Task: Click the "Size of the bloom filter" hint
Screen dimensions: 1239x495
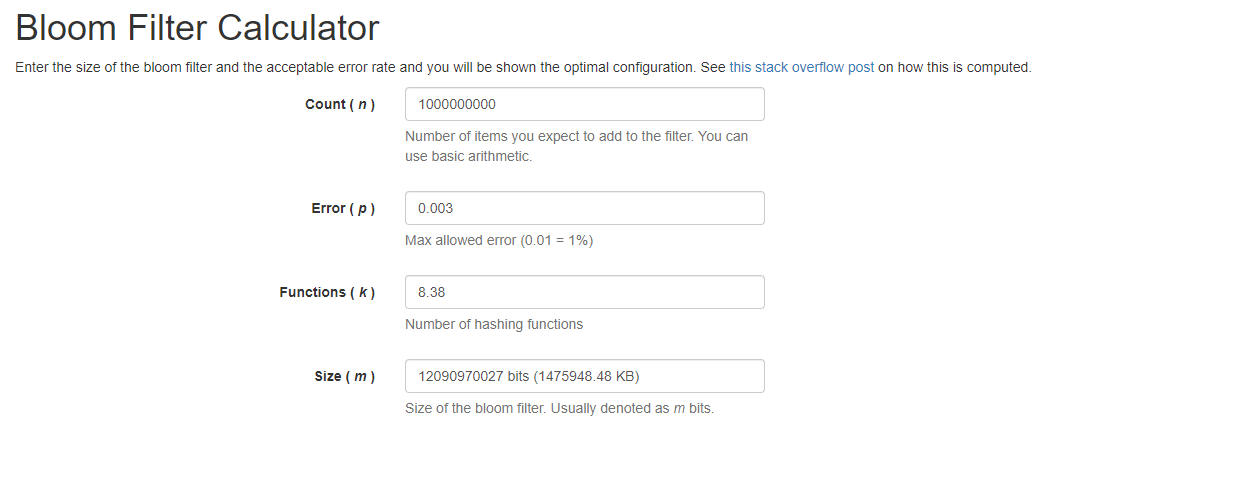Action: pyautogui.click(x=475, y=408)
